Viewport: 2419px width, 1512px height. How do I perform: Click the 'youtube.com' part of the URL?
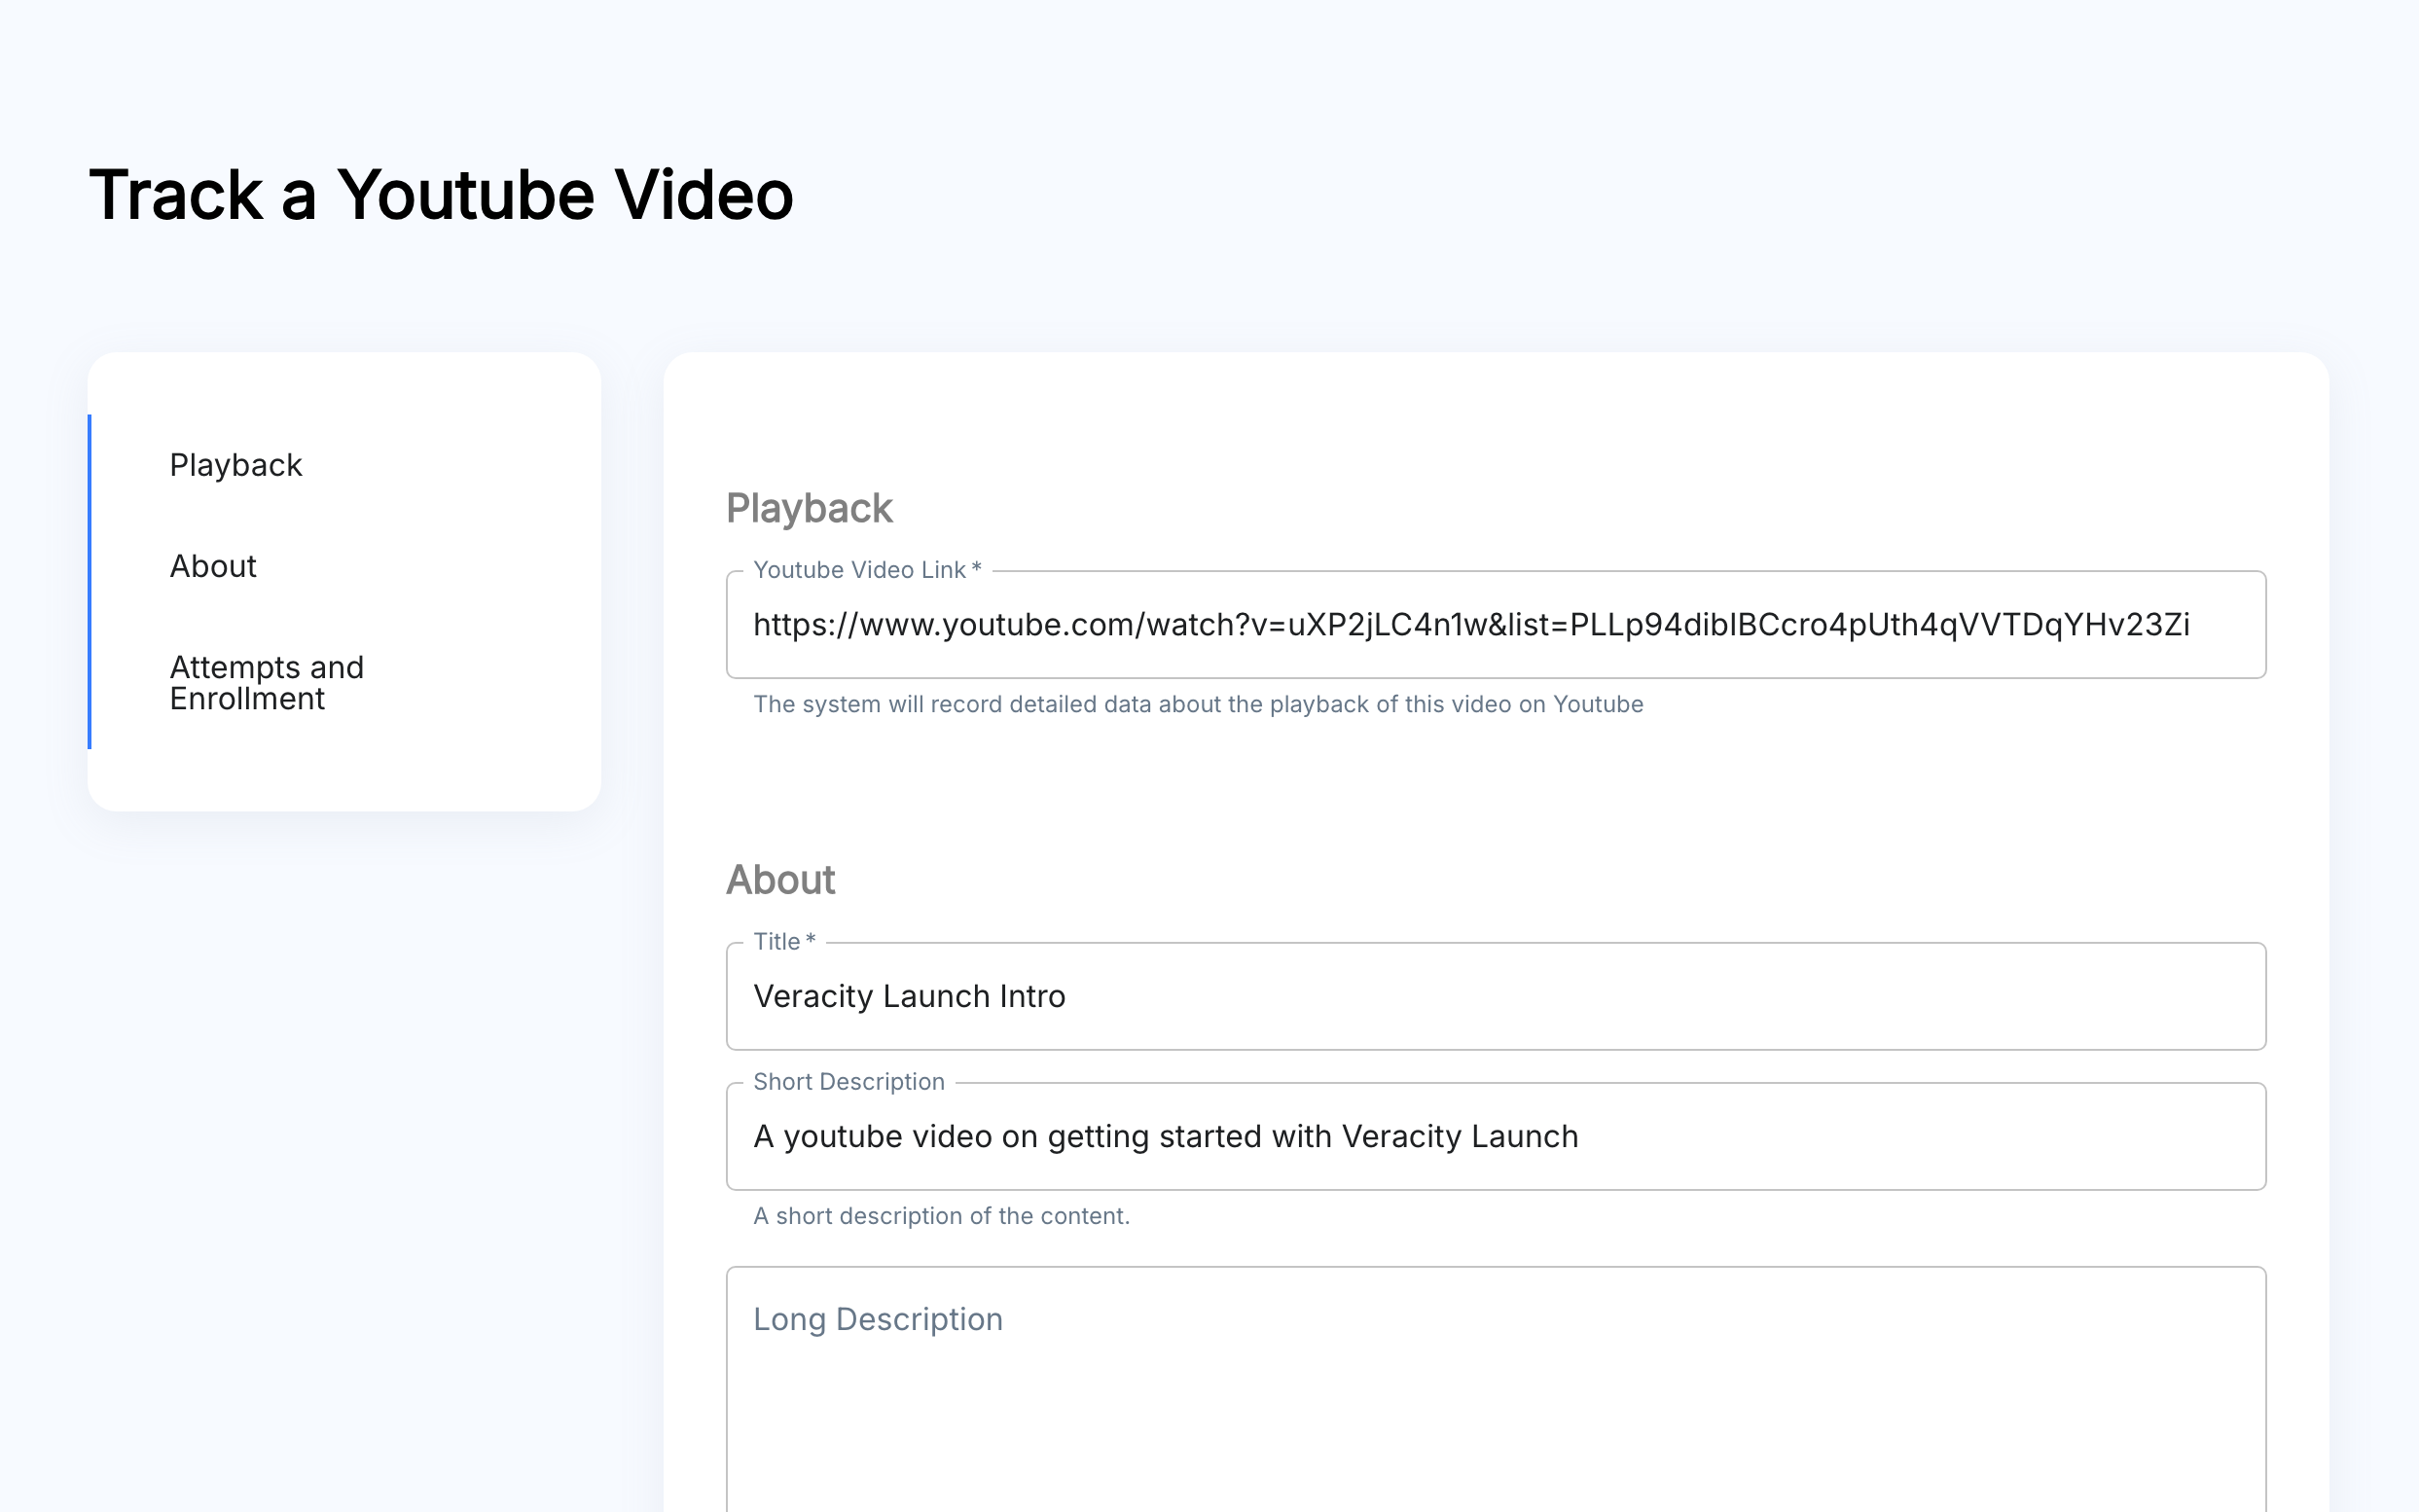(1038, 625)
